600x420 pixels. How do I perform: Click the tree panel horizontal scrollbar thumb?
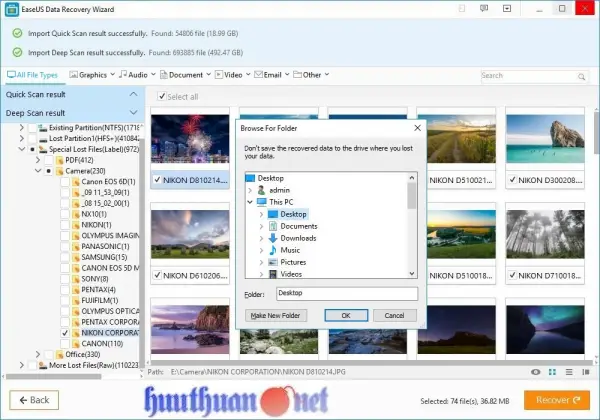(54, 376)
